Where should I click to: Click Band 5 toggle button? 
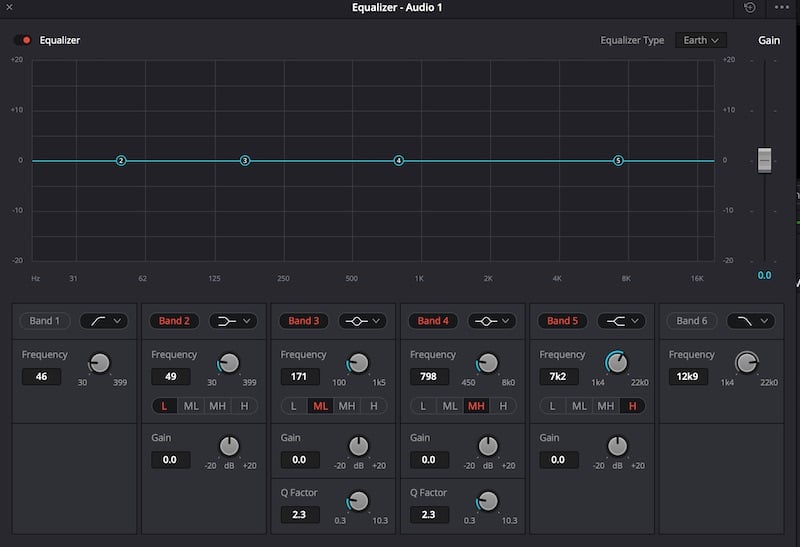tap(562, 321)
